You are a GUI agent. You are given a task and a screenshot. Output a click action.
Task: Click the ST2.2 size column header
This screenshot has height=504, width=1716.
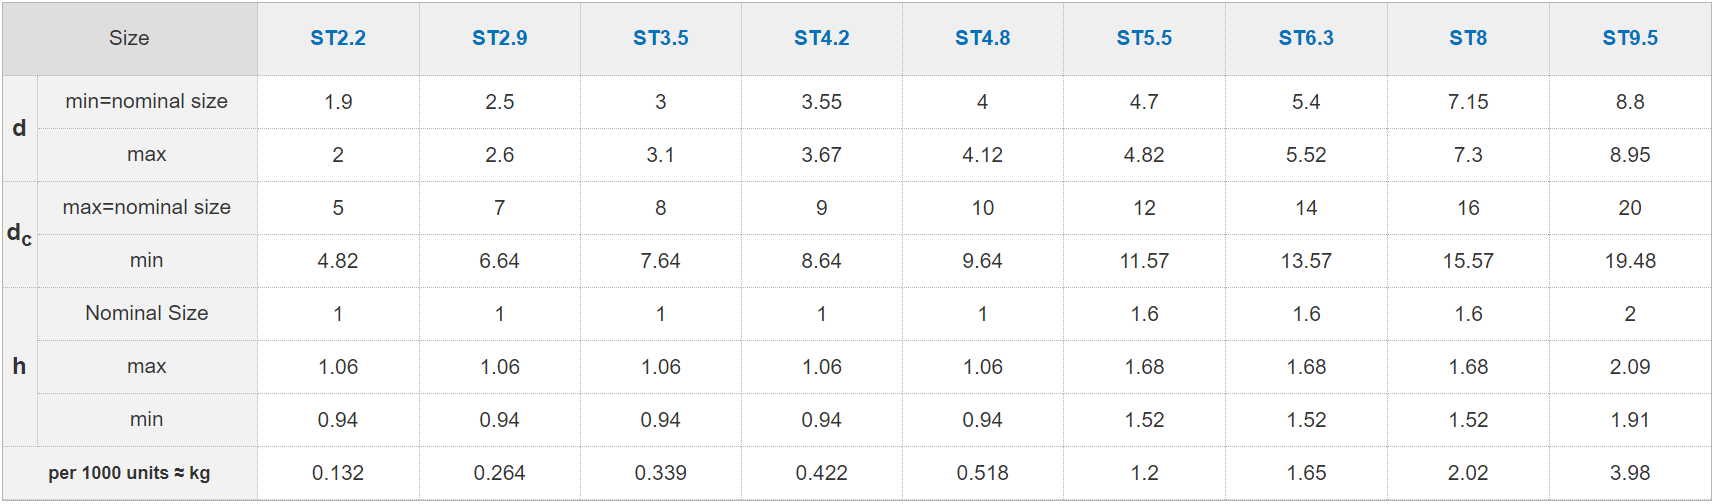pos(338,38)
